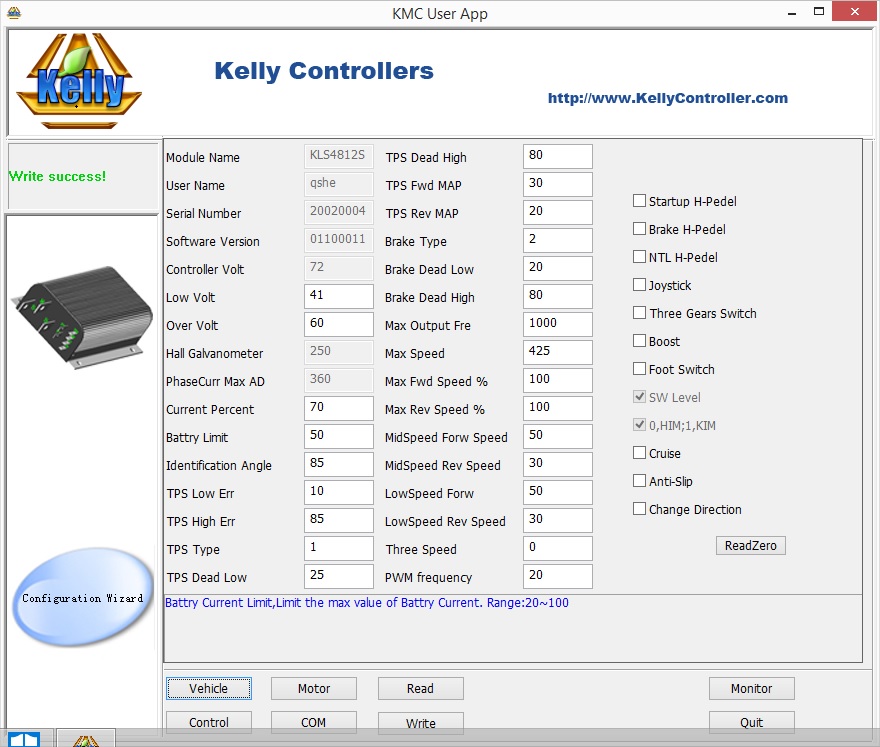Image resolution: width=880 pixels, height=747 pixels.
Task: Select the Brake Type input field
Action: click(557, 241)
